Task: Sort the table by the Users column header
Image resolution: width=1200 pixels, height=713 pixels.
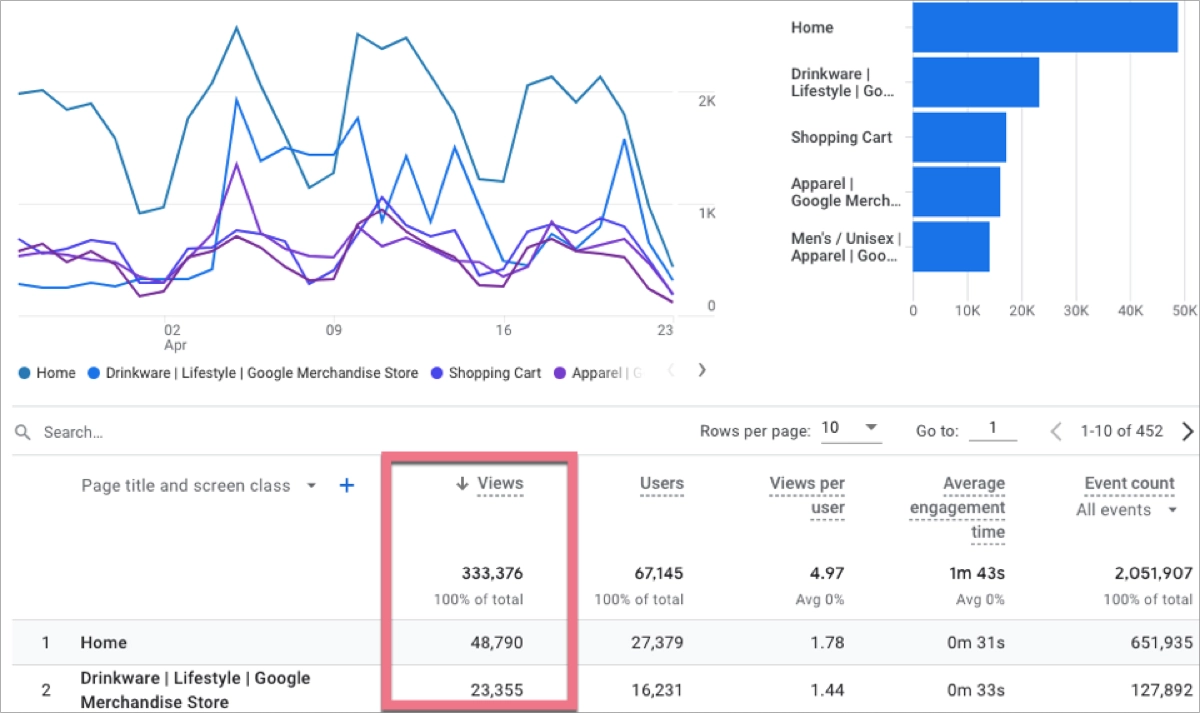Action: click(661, 483)
